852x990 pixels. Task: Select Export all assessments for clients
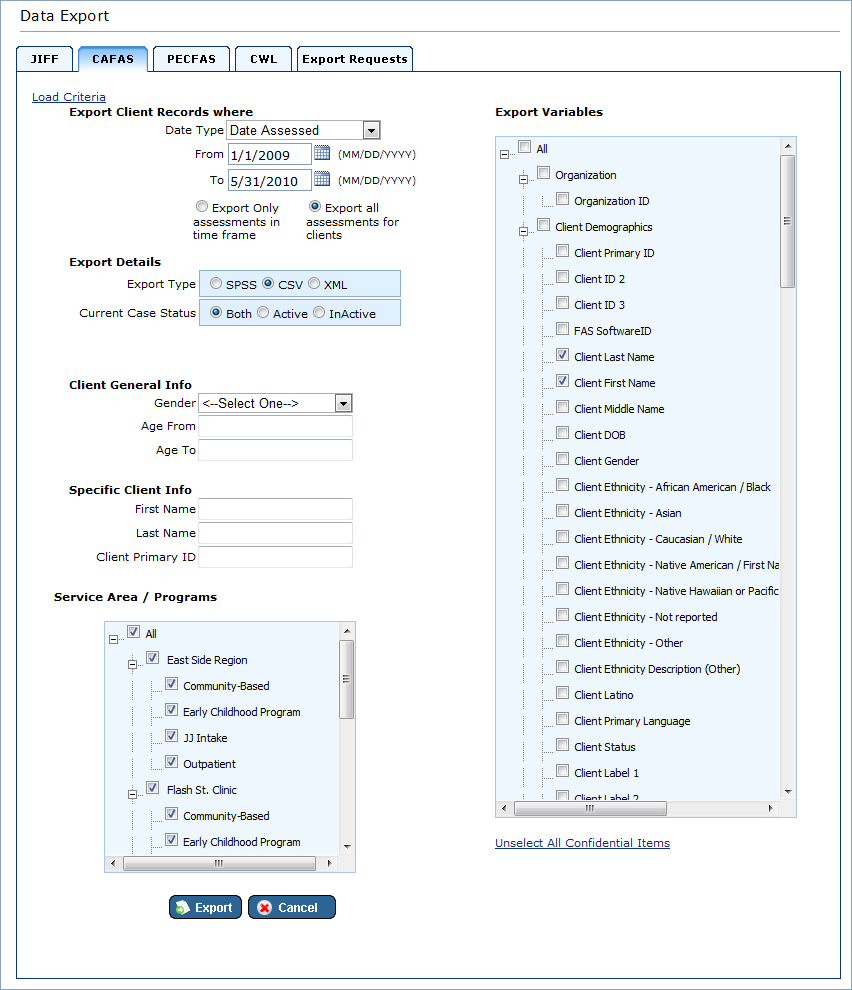click(315, 206)
